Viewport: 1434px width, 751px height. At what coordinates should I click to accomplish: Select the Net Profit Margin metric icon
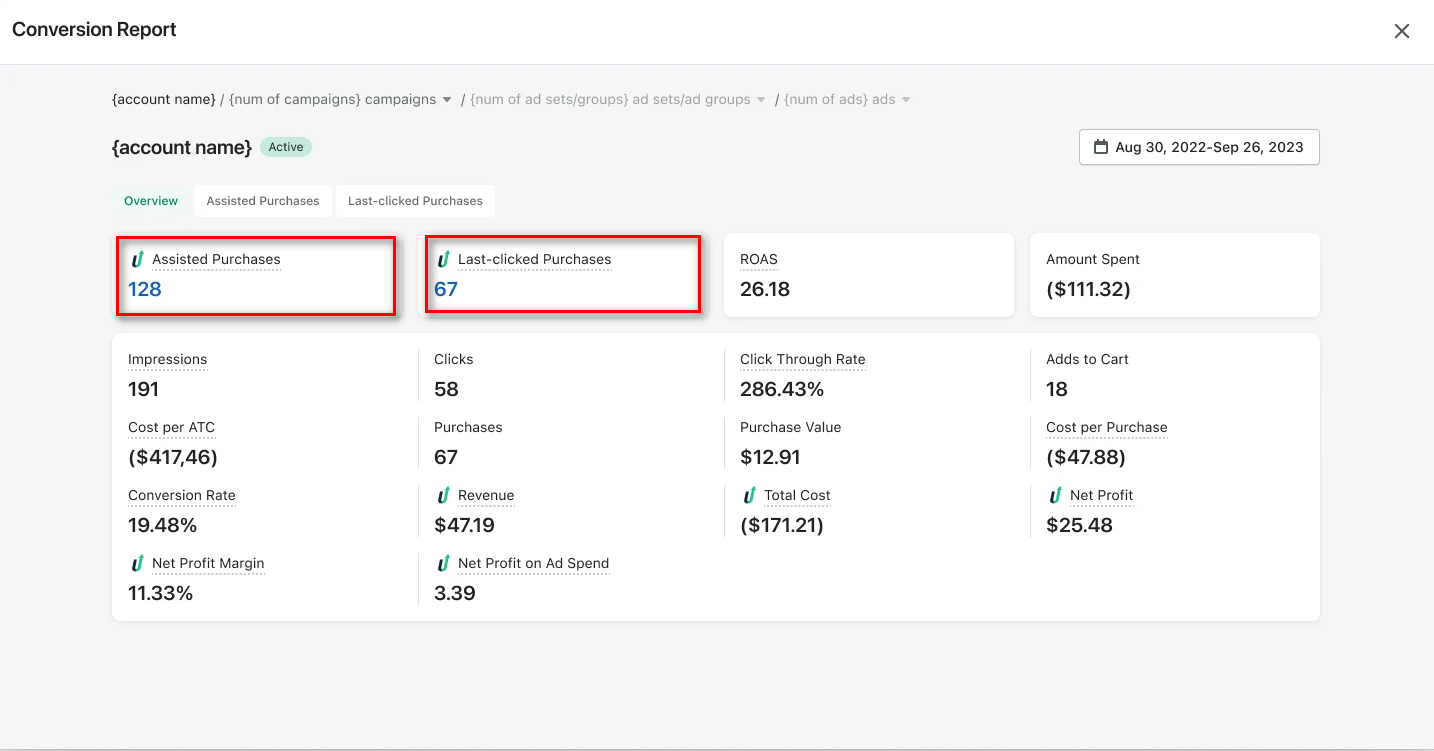(x=137, y=563)
